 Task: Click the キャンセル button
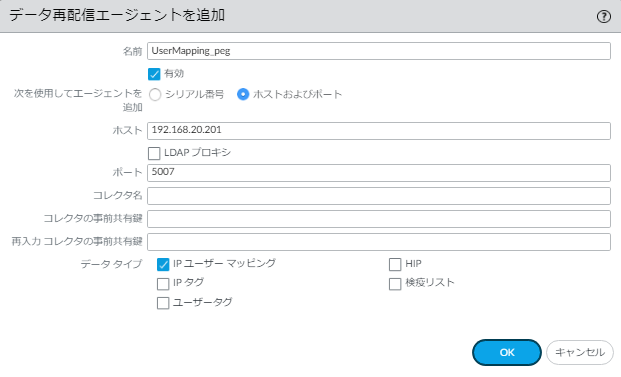point(580,352)
